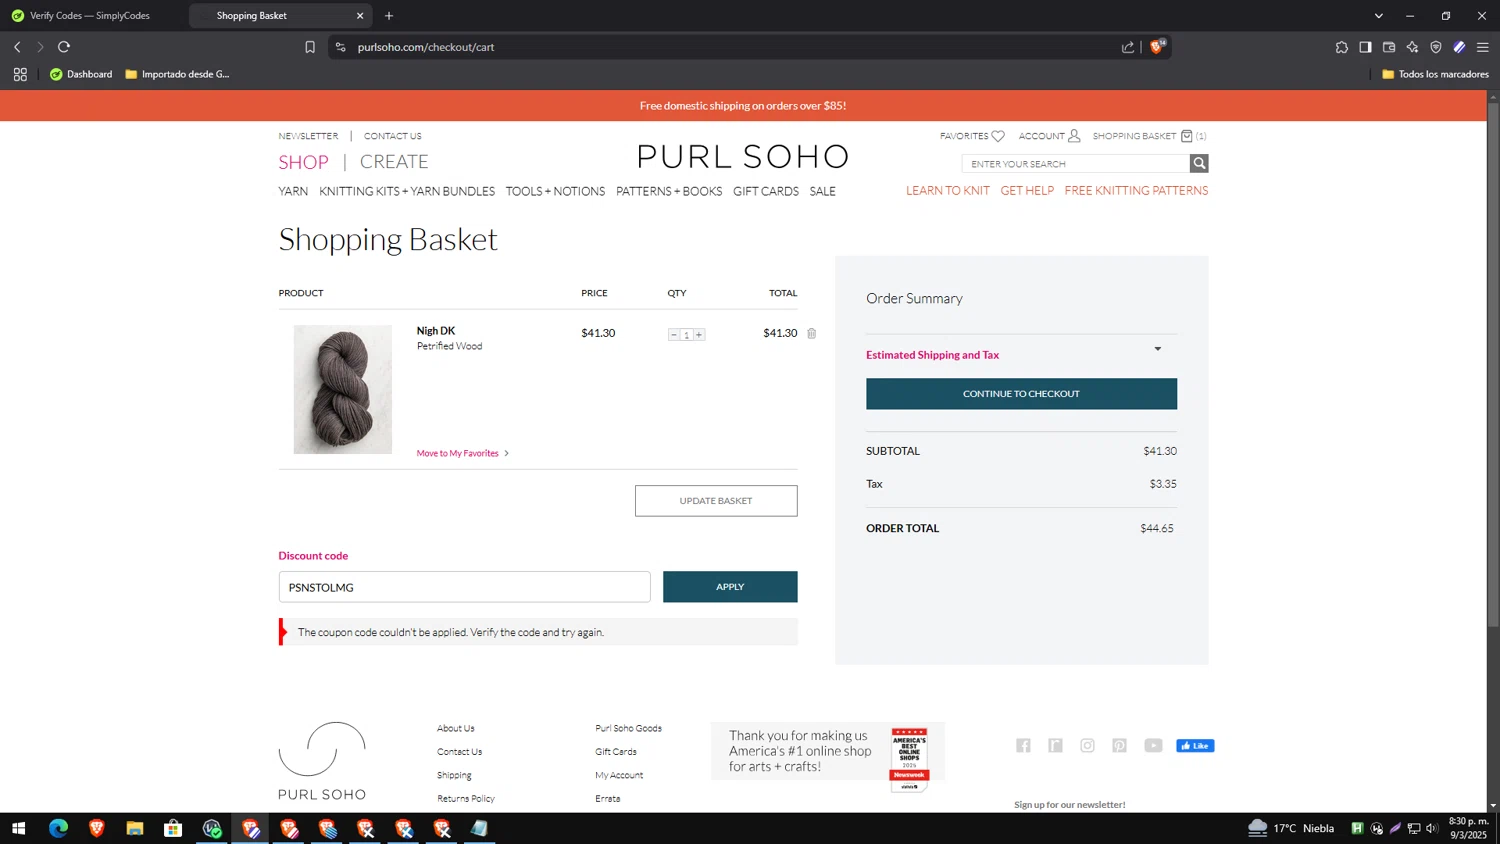Open browser main menu hamburger
Viewport: 1500px width, 844px height.
click(1483, 47)
